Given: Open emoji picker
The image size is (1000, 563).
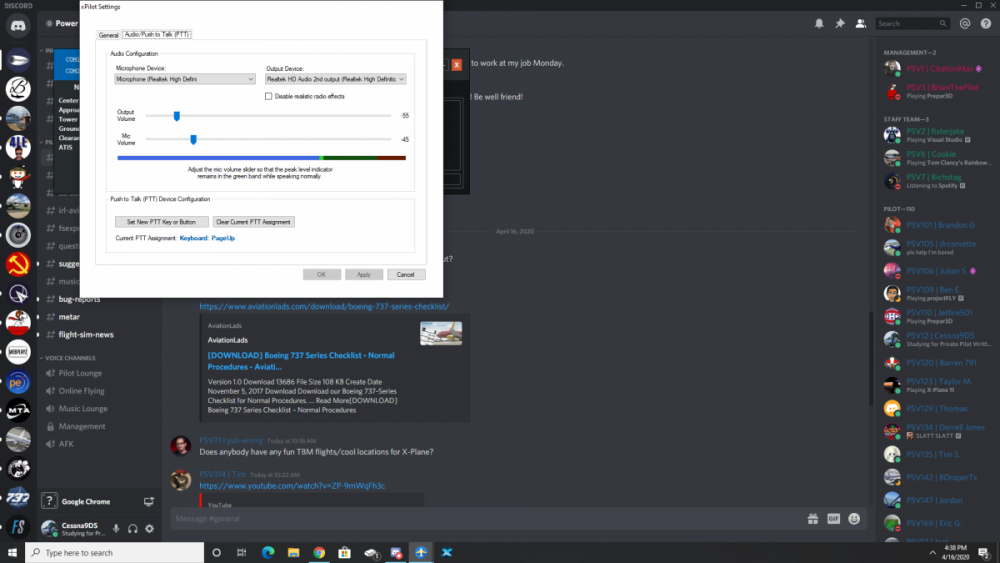Looking at the screenshot, I should [855, 519].
